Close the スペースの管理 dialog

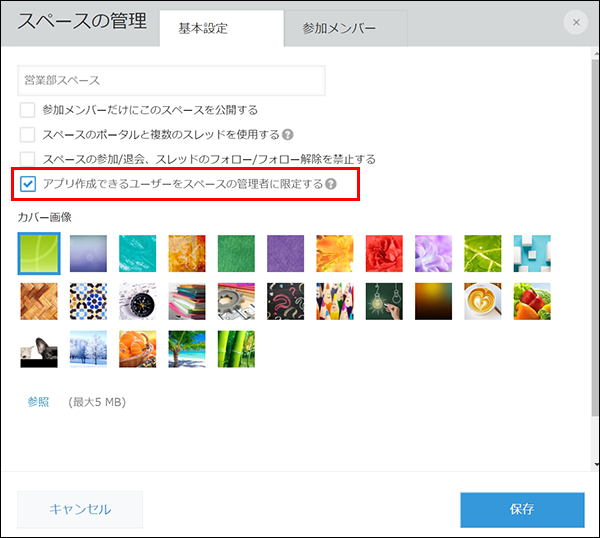click(x=576, y=23)
